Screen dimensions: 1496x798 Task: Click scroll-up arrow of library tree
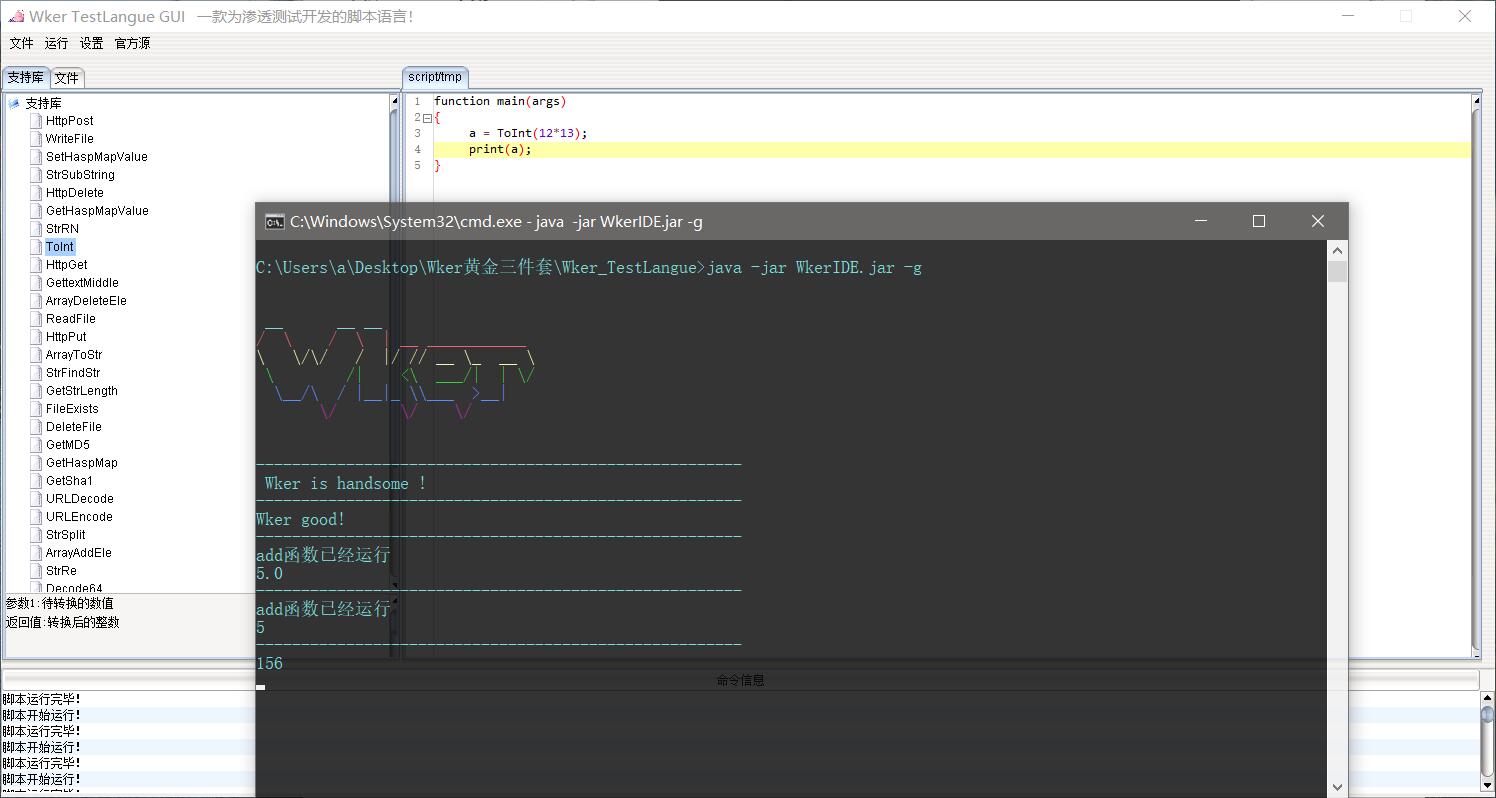(x=394, y=101)
